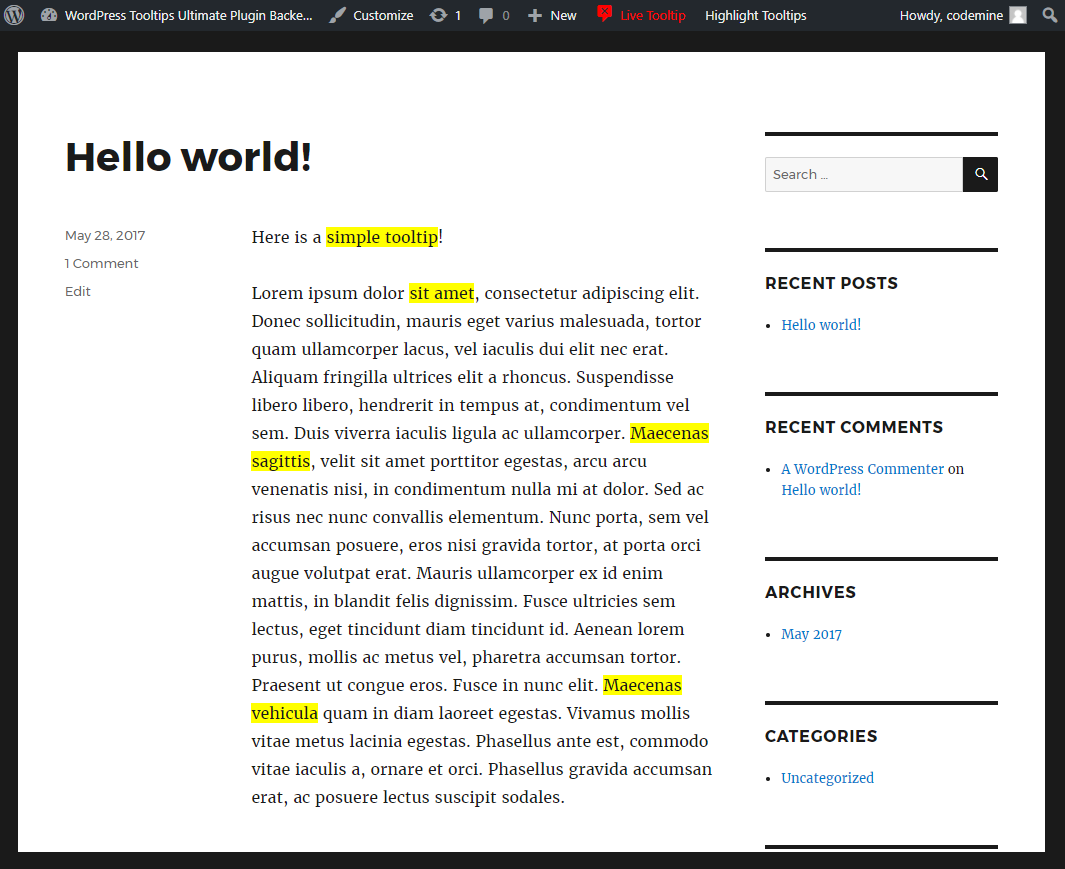This screenshot has height=869, width=1065.
Task: Click the Recent Posts heading
Action: (831, 283)
